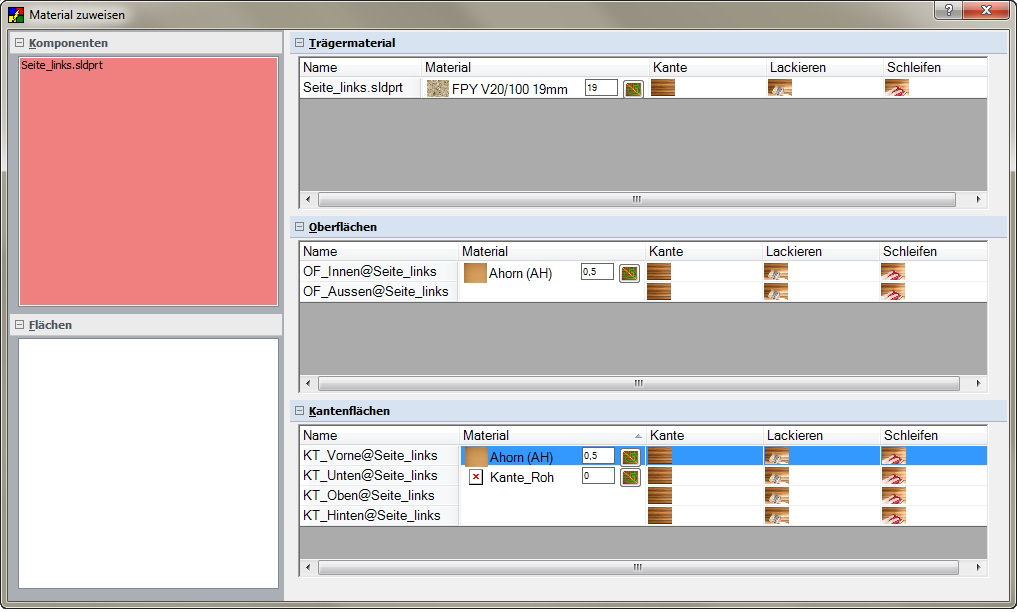Viewport: 1017px width, 612px height.
Task: Collapse the Oberflächen section
Action: tap(299, 227)
